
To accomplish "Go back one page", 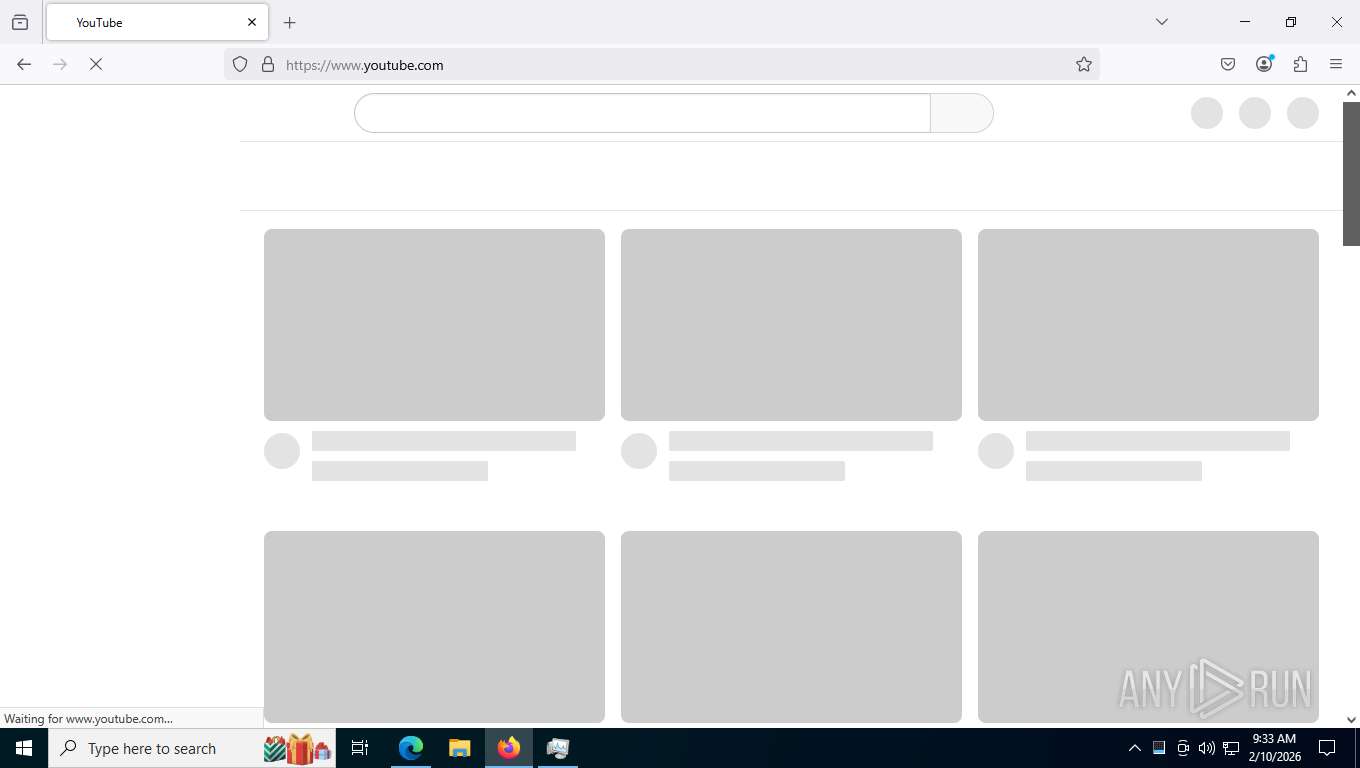I will click(x=24, y=64).
